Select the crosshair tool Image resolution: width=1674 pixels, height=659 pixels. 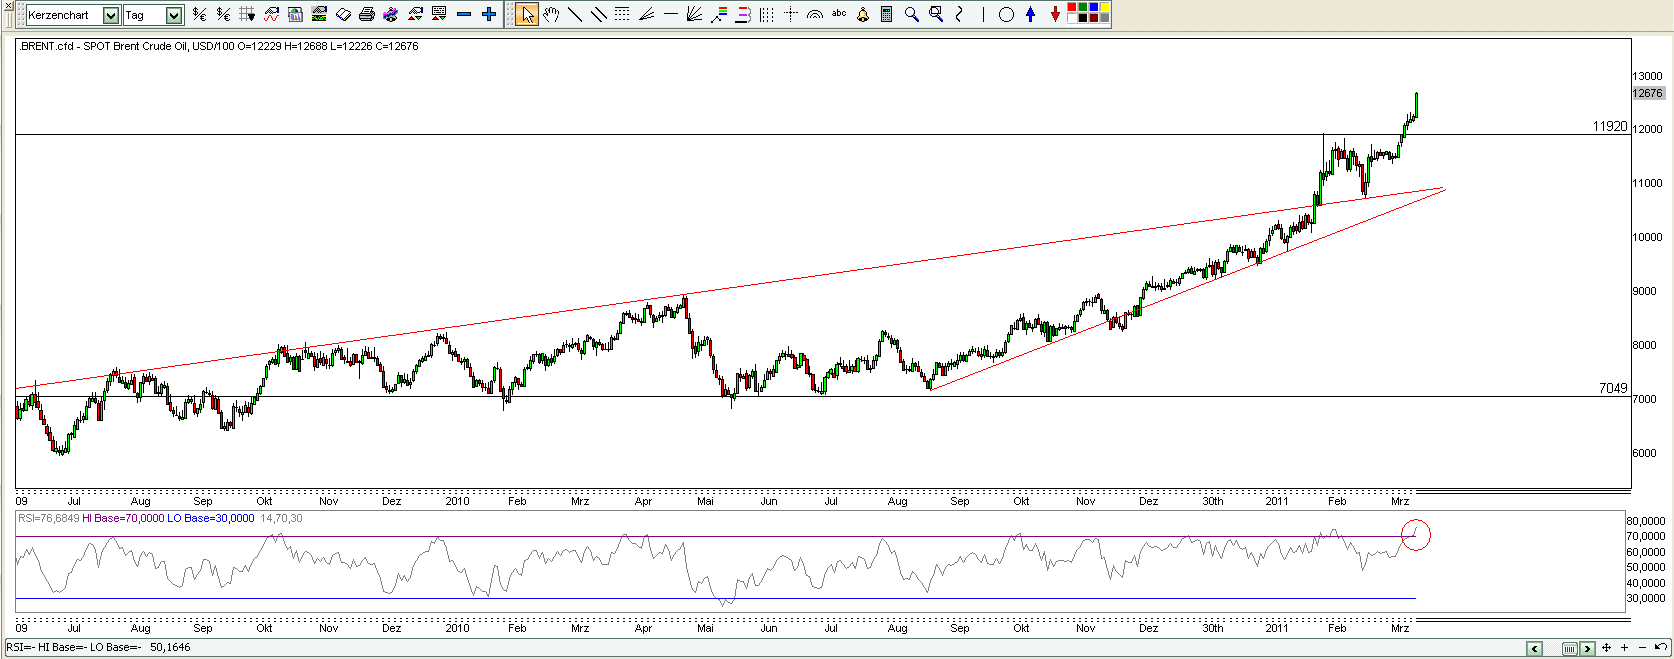791,14
